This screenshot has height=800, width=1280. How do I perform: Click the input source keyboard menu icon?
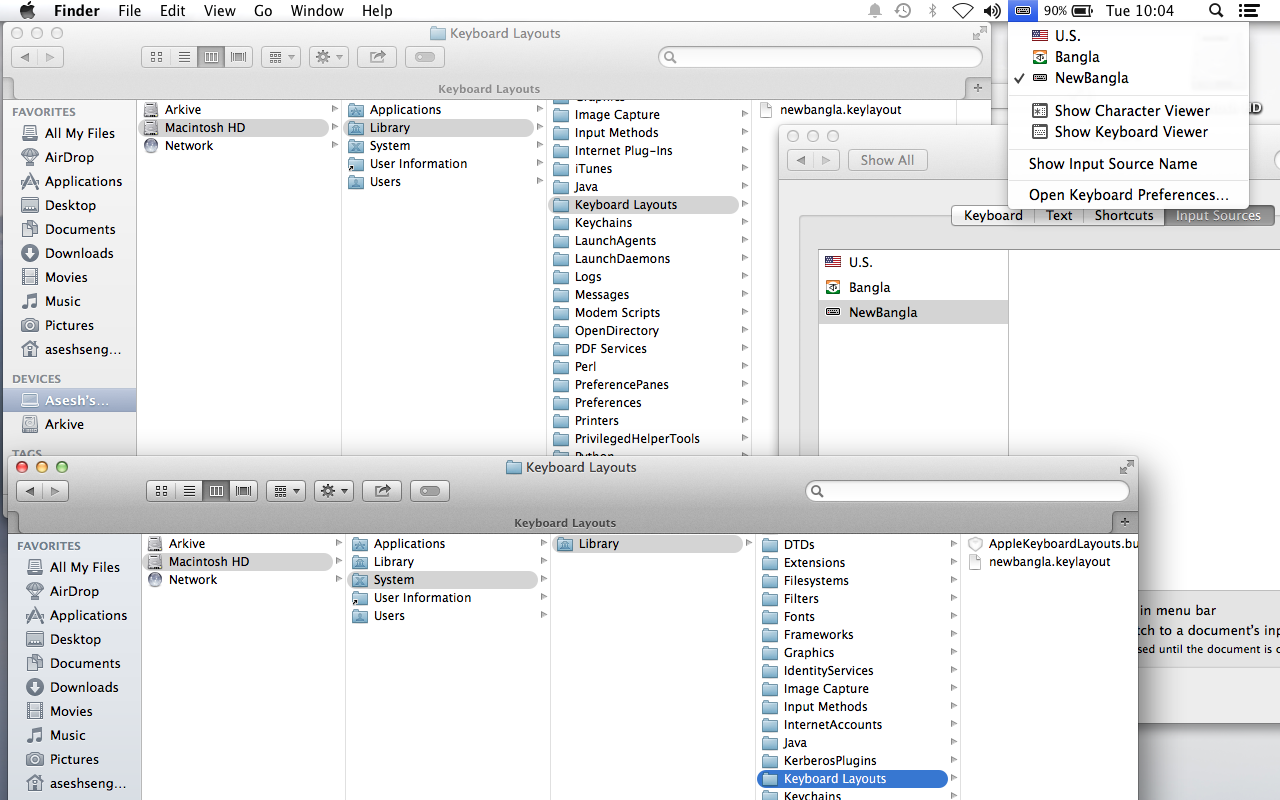pyautogui.click(x=1023, y=11)
